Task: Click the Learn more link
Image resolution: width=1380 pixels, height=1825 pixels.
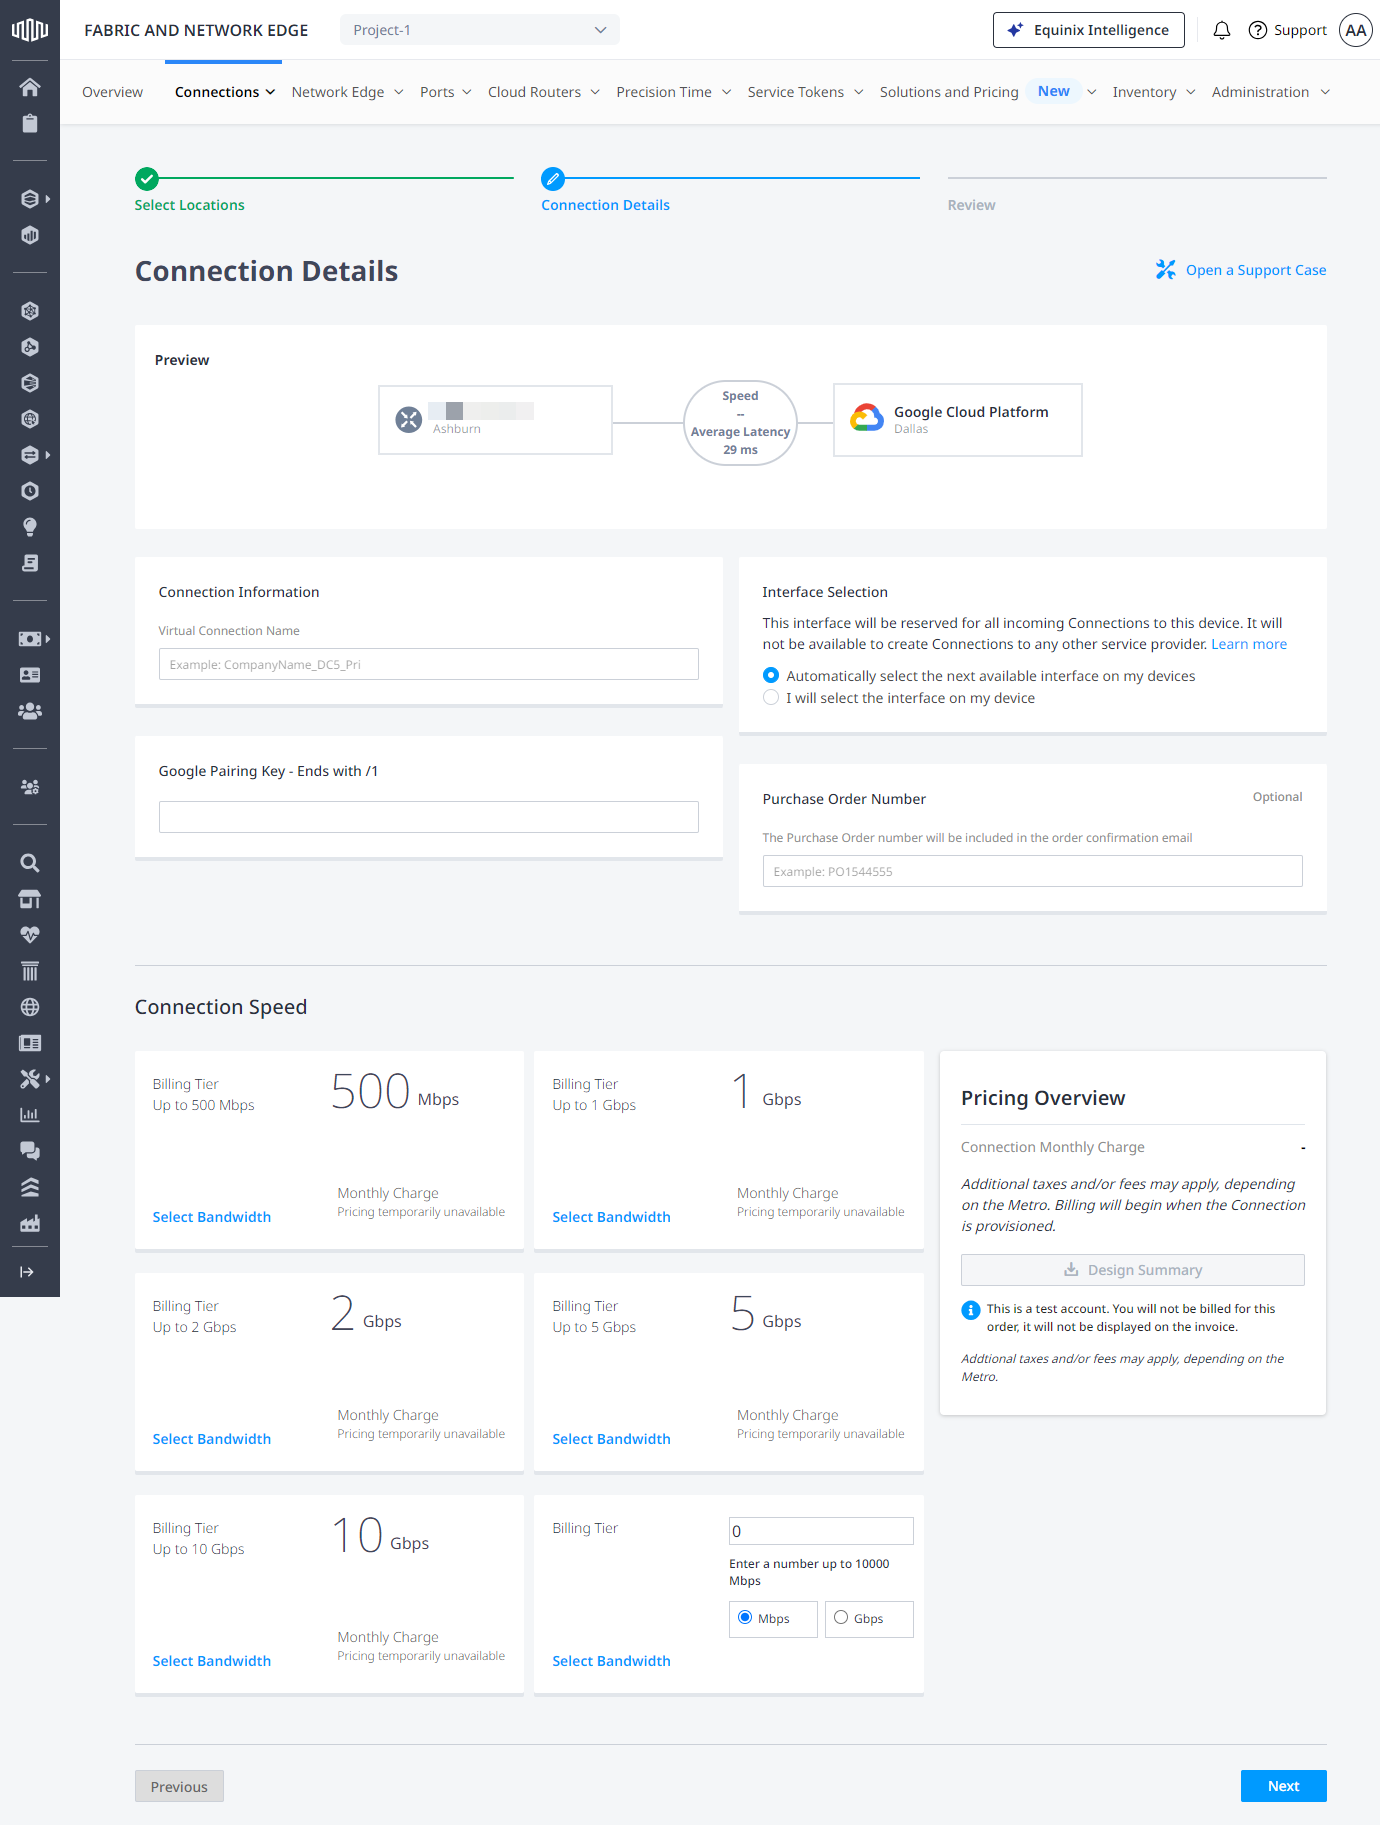Action: 1249,644
